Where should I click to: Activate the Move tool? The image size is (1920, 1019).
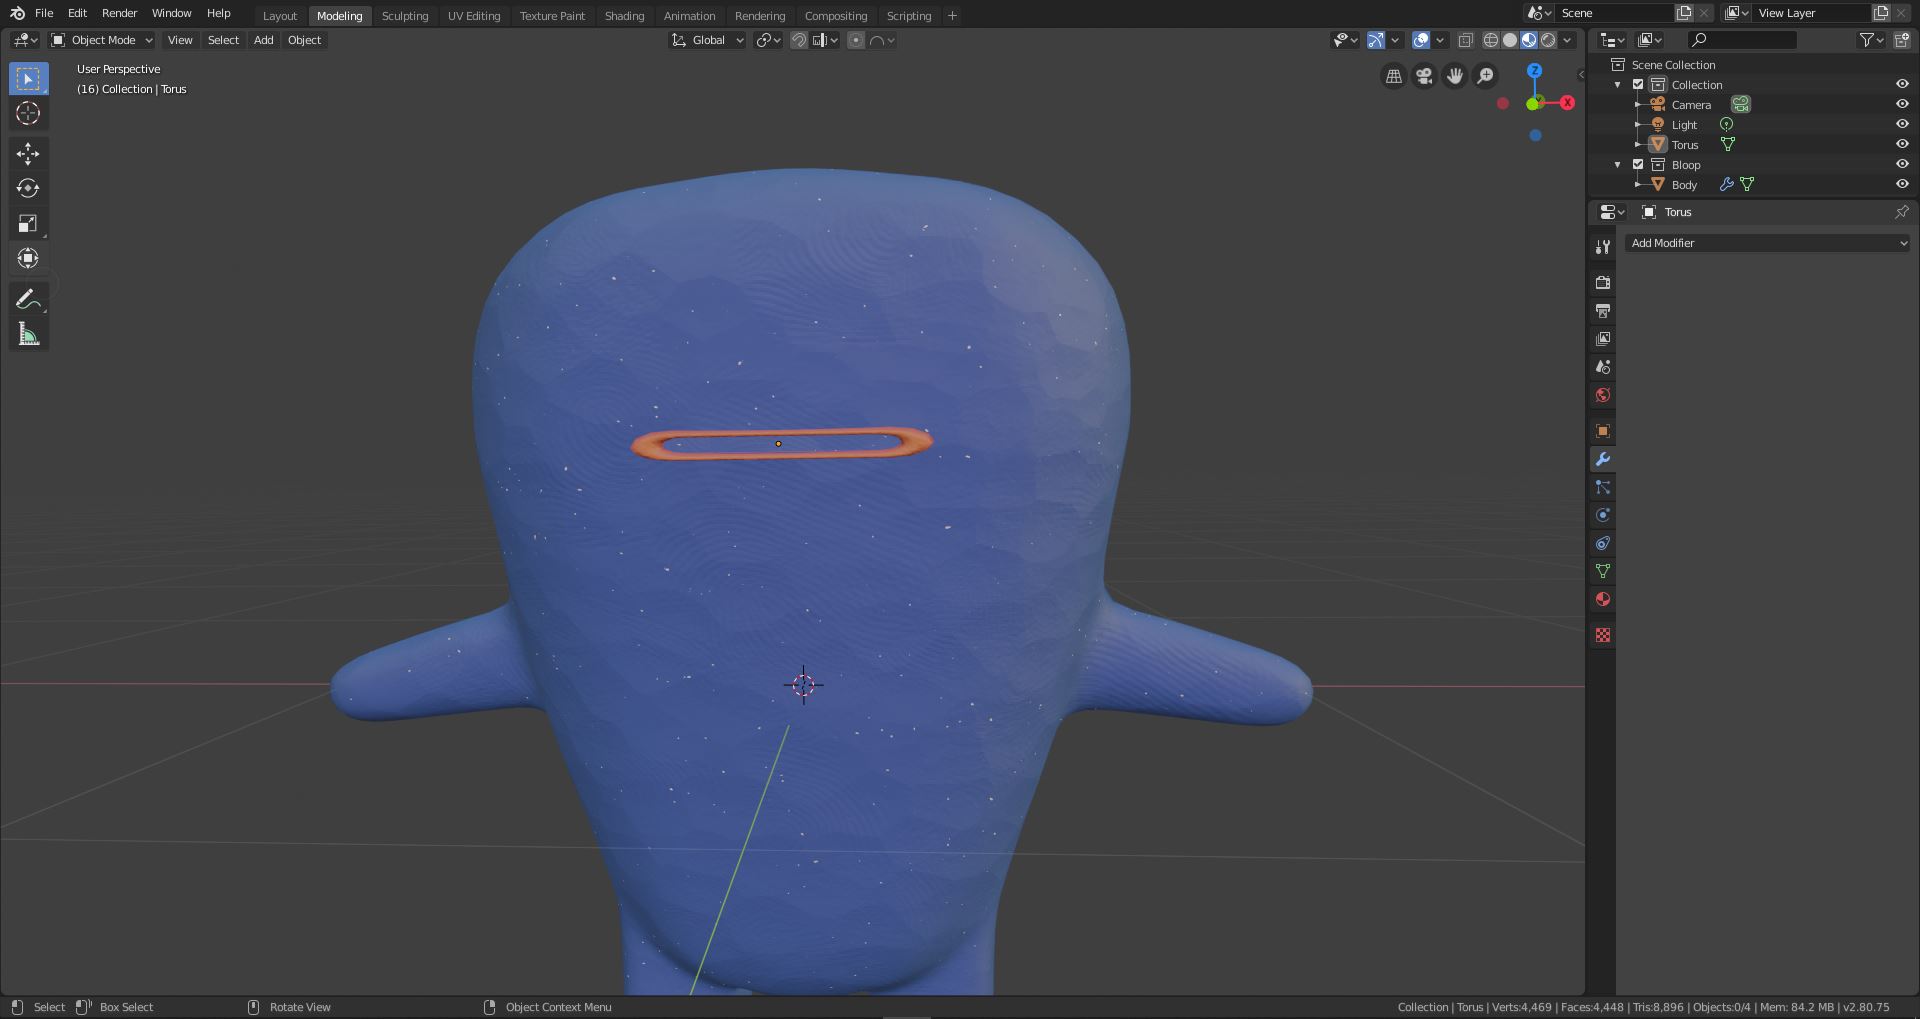pos(28,152)
